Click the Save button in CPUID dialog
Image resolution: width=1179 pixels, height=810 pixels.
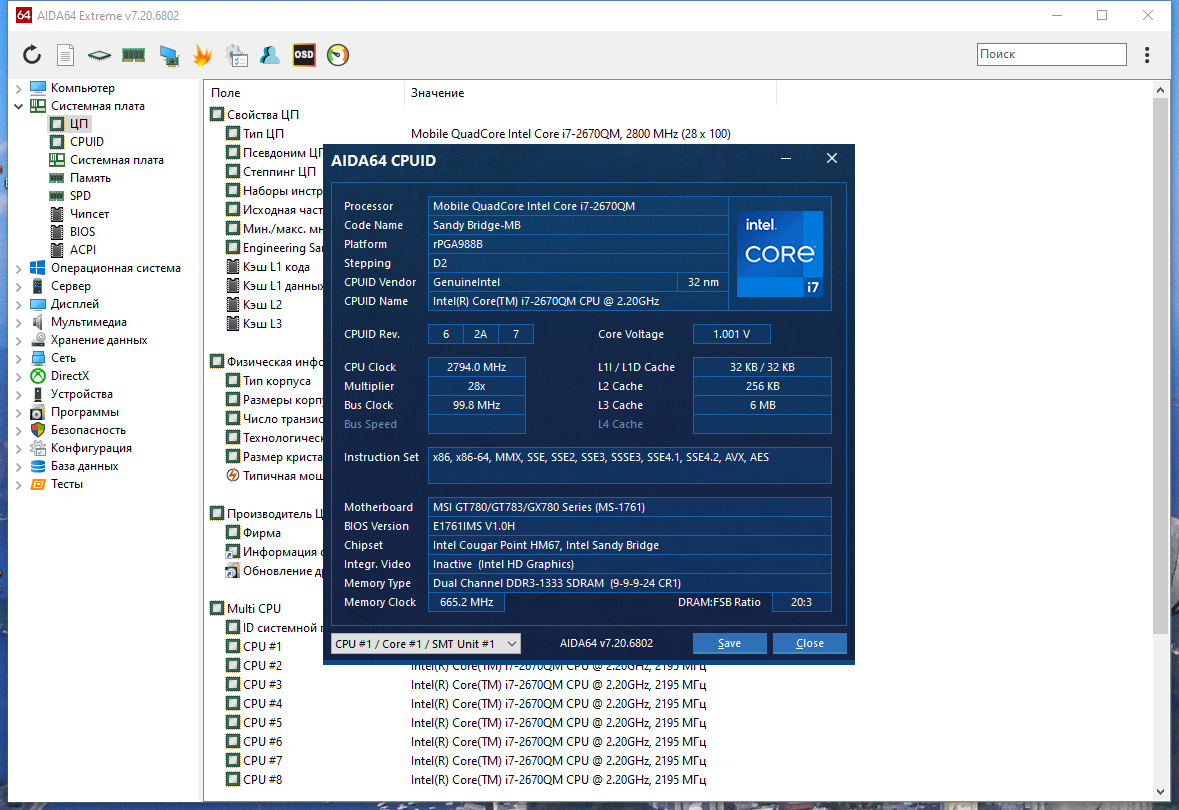click(x=729, y=644)
